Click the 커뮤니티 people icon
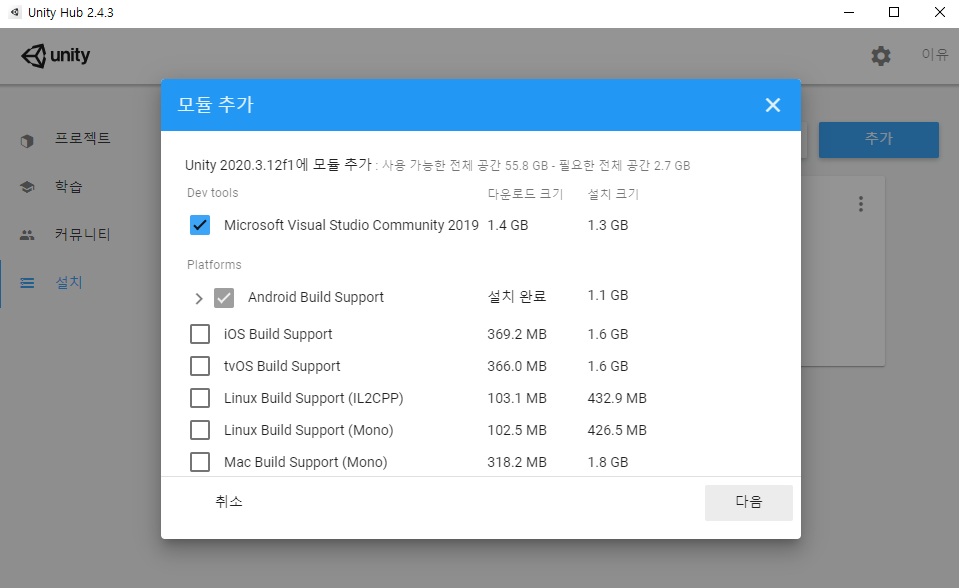This screenshot has height=588, width=959. pos(27,234)
